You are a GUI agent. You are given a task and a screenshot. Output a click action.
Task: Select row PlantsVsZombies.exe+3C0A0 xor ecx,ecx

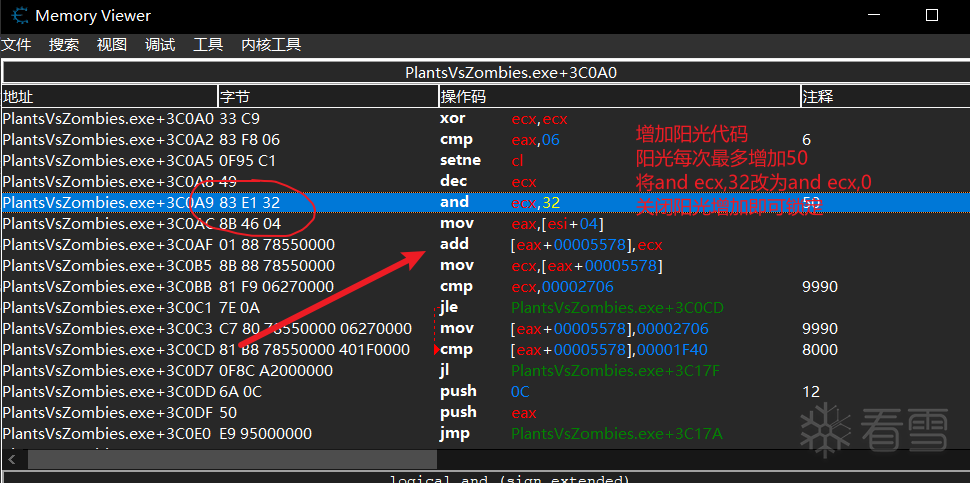click(485, 119)
